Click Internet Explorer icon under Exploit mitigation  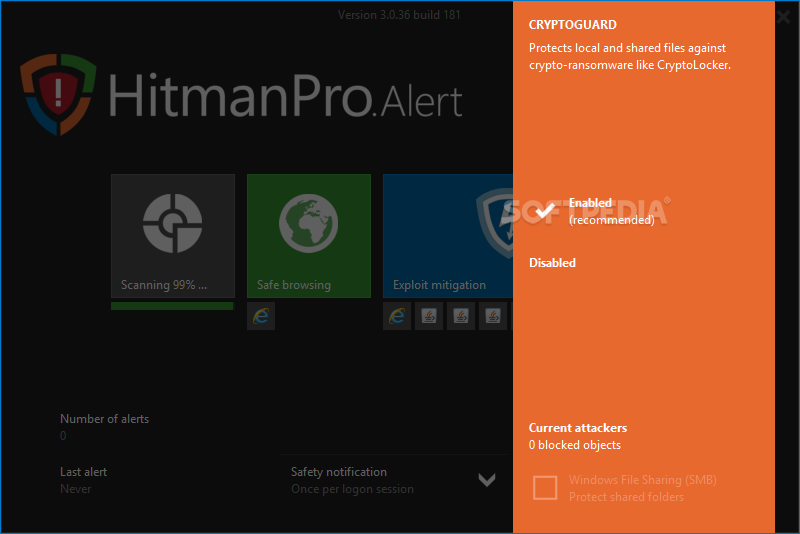point(397,316)
